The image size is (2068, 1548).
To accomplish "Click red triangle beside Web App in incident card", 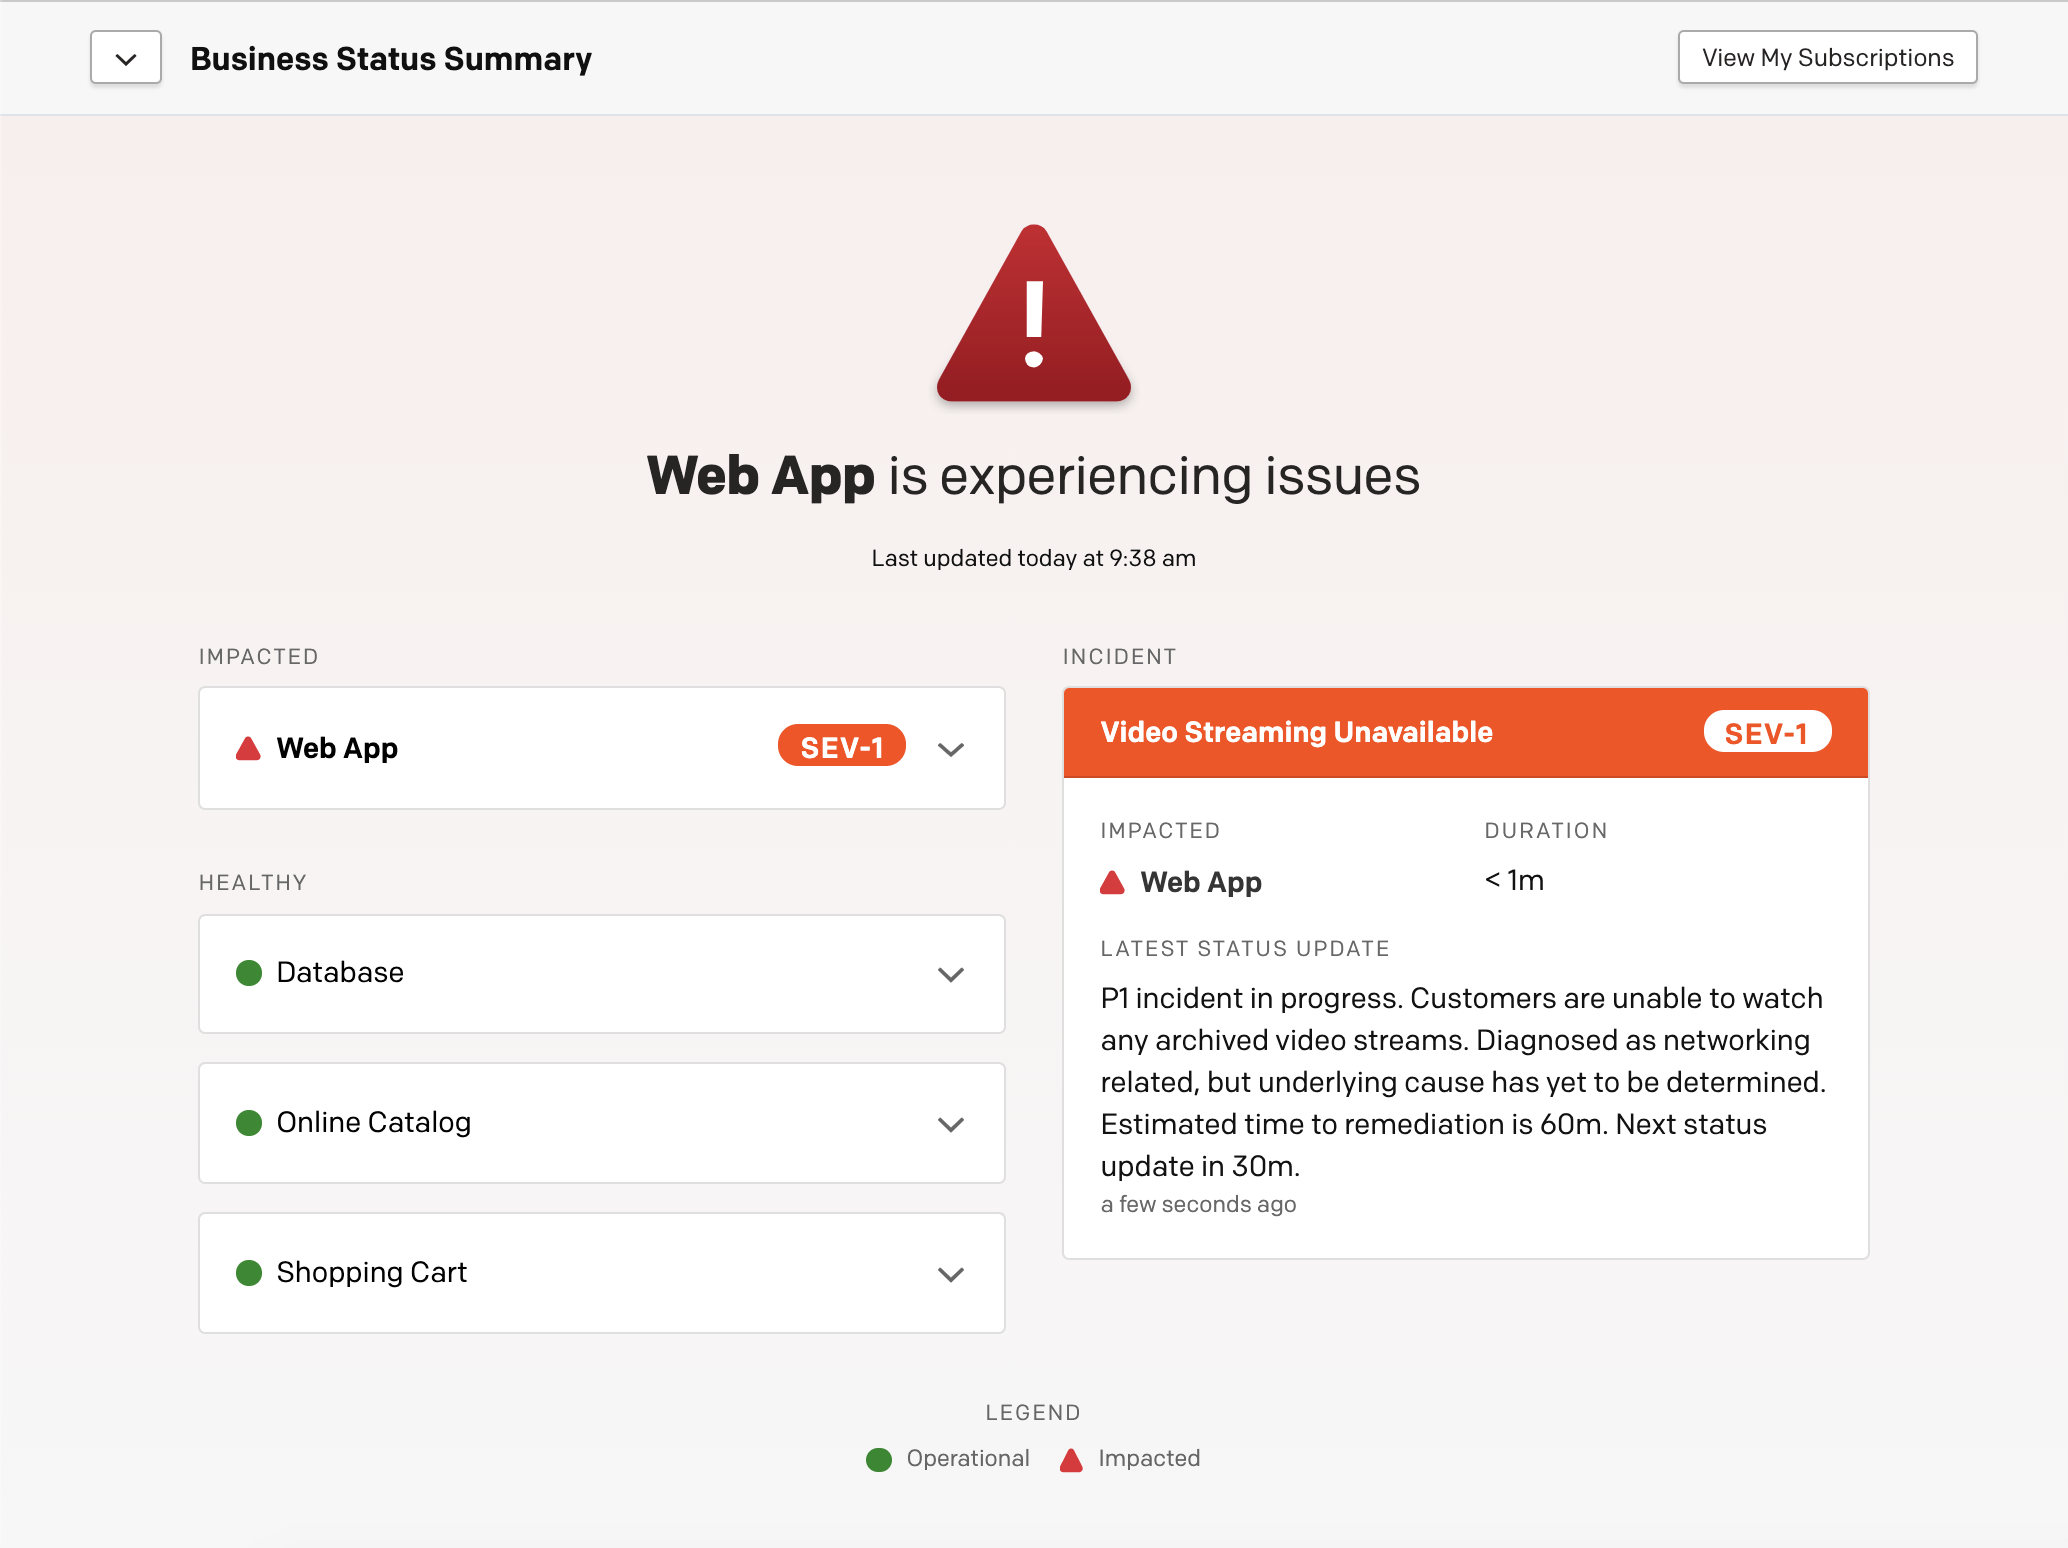I will point(1112,883).
